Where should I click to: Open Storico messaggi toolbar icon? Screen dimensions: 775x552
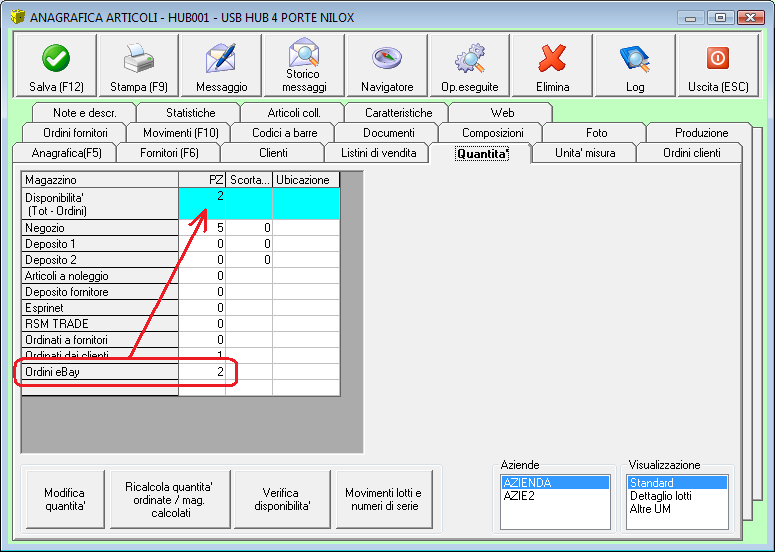coord(303,52)
